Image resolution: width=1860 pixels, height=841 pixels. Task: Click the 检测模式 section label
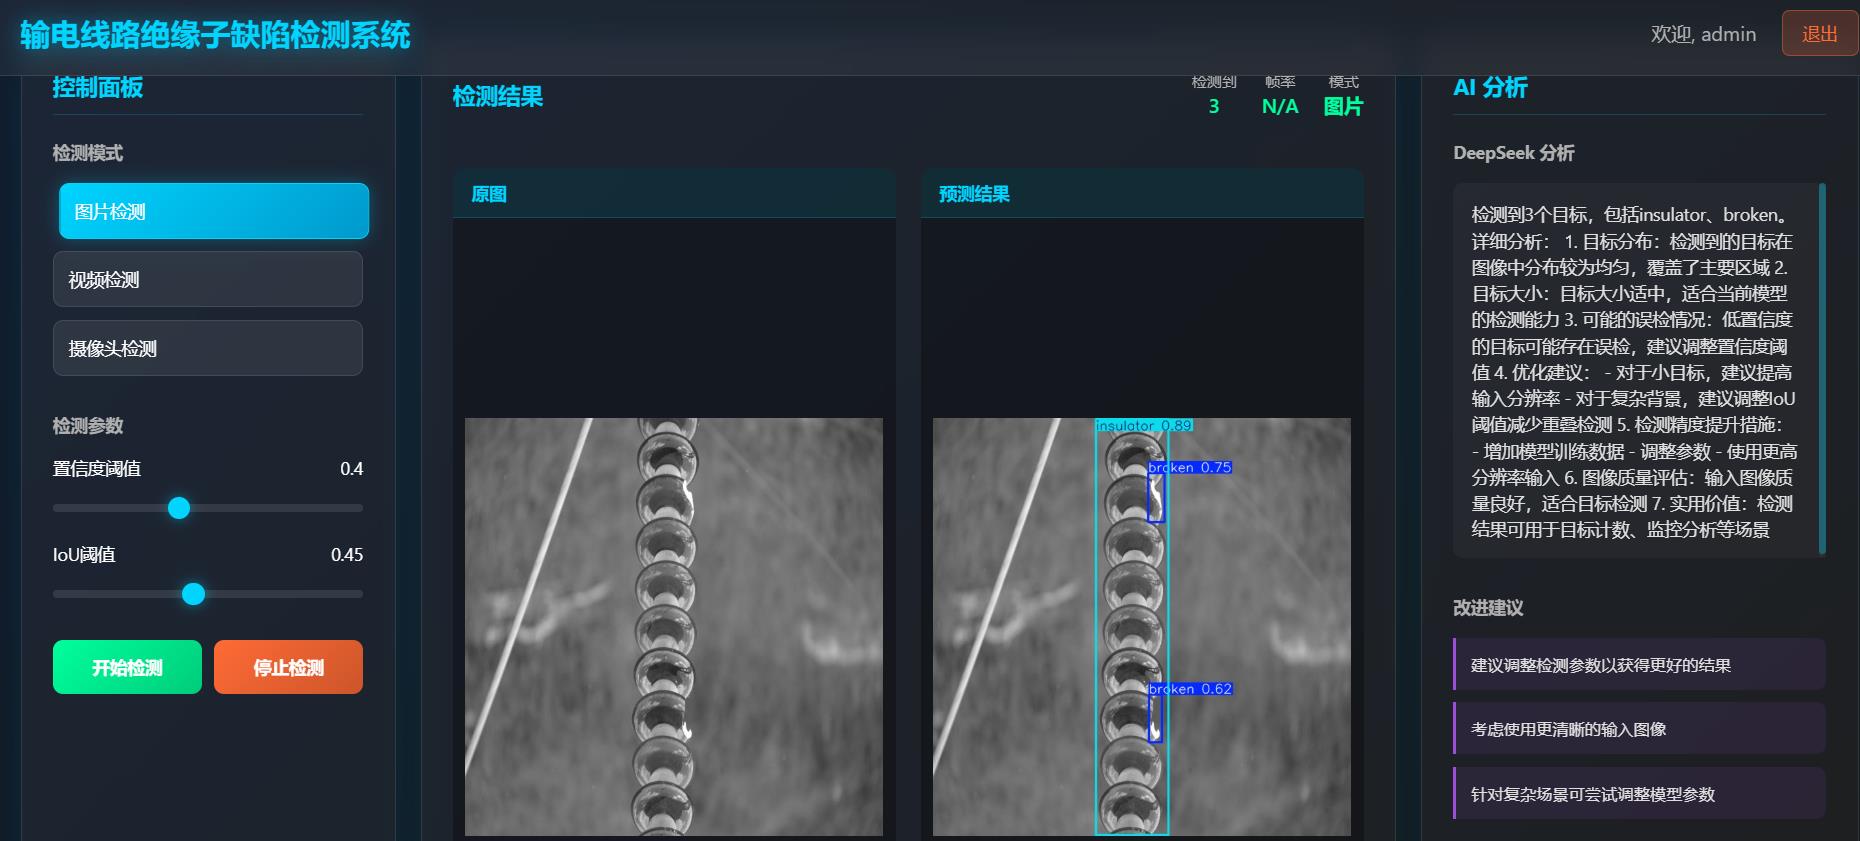(88, 153)
